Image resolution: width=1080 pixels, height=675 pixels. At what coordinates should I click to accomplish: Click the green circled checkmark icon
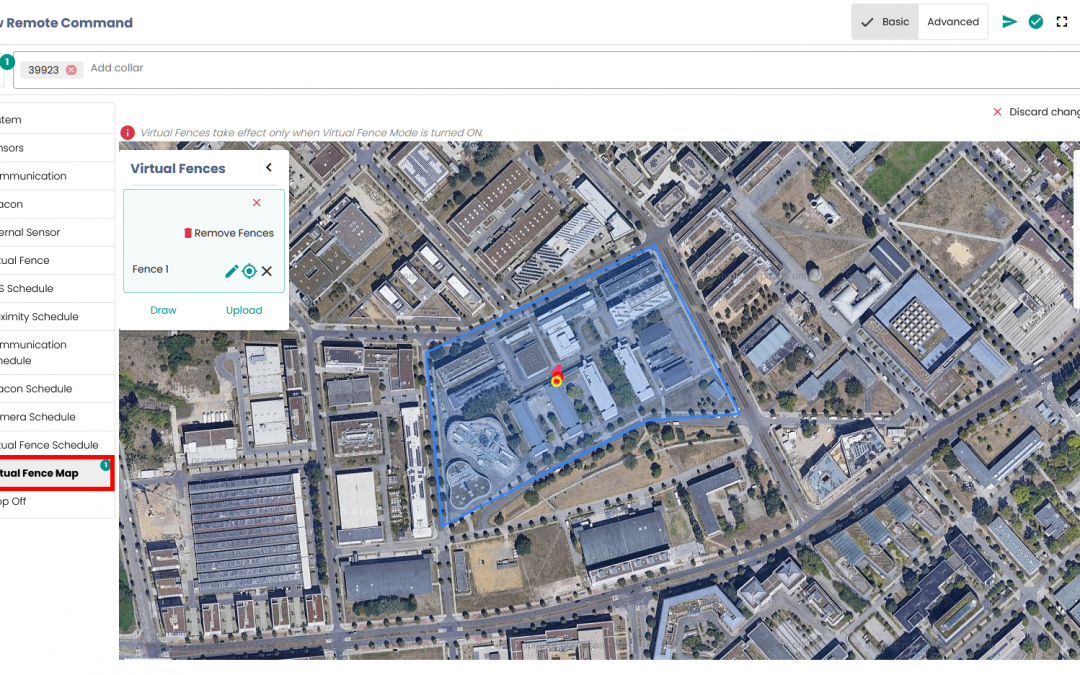[1036, 22]
